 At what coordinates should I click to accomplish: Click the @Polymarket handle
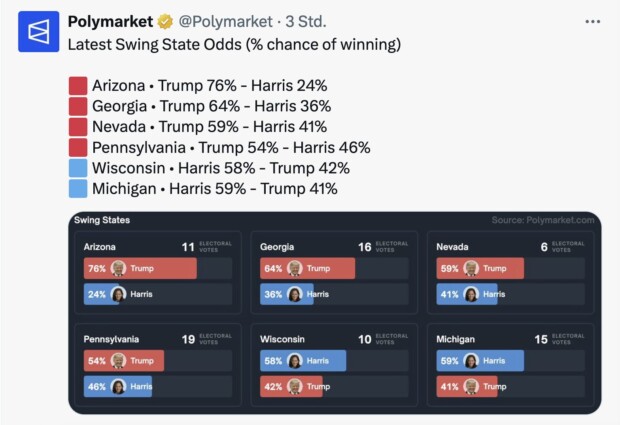pyautogui.click(x=225, y=22)
